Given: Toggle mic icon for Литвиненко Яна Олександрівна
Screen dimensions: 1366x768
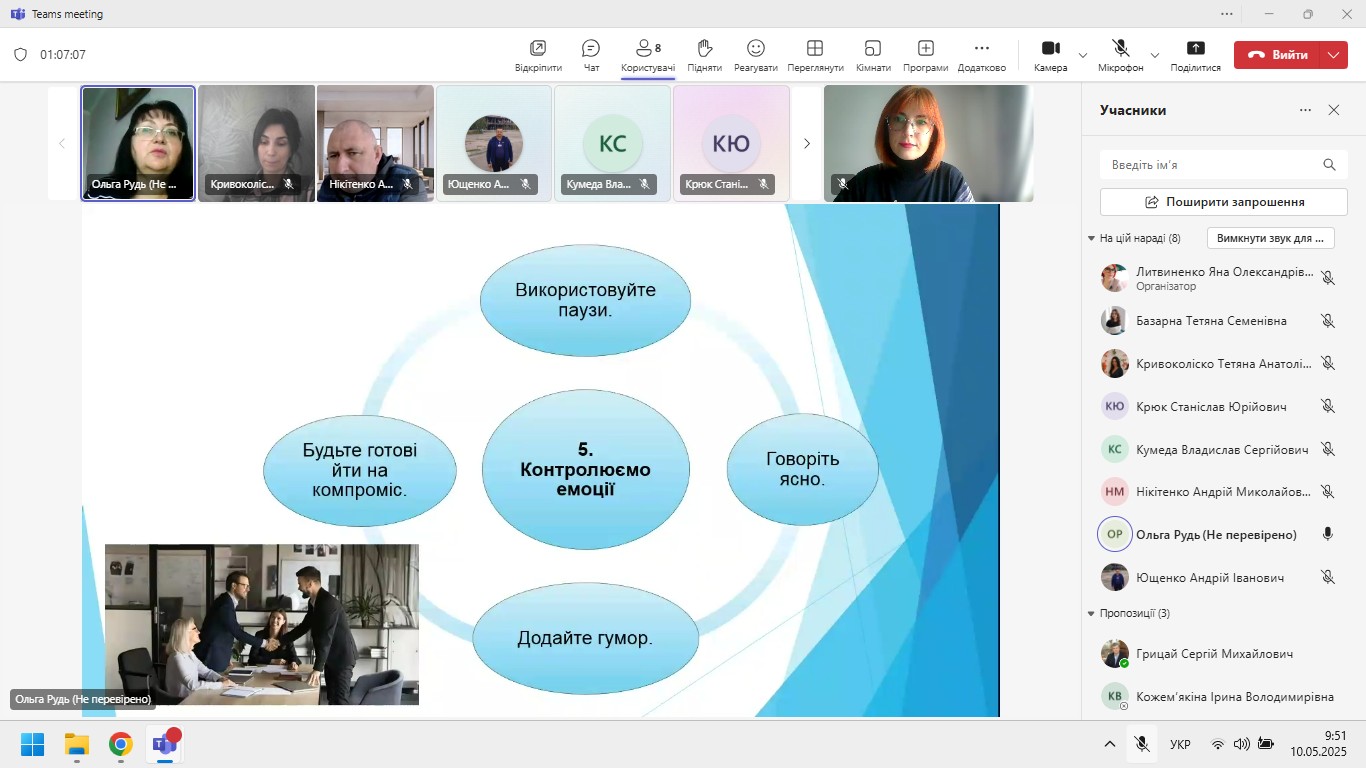Looking at the screenshot, I should (x=1328, y=278).
